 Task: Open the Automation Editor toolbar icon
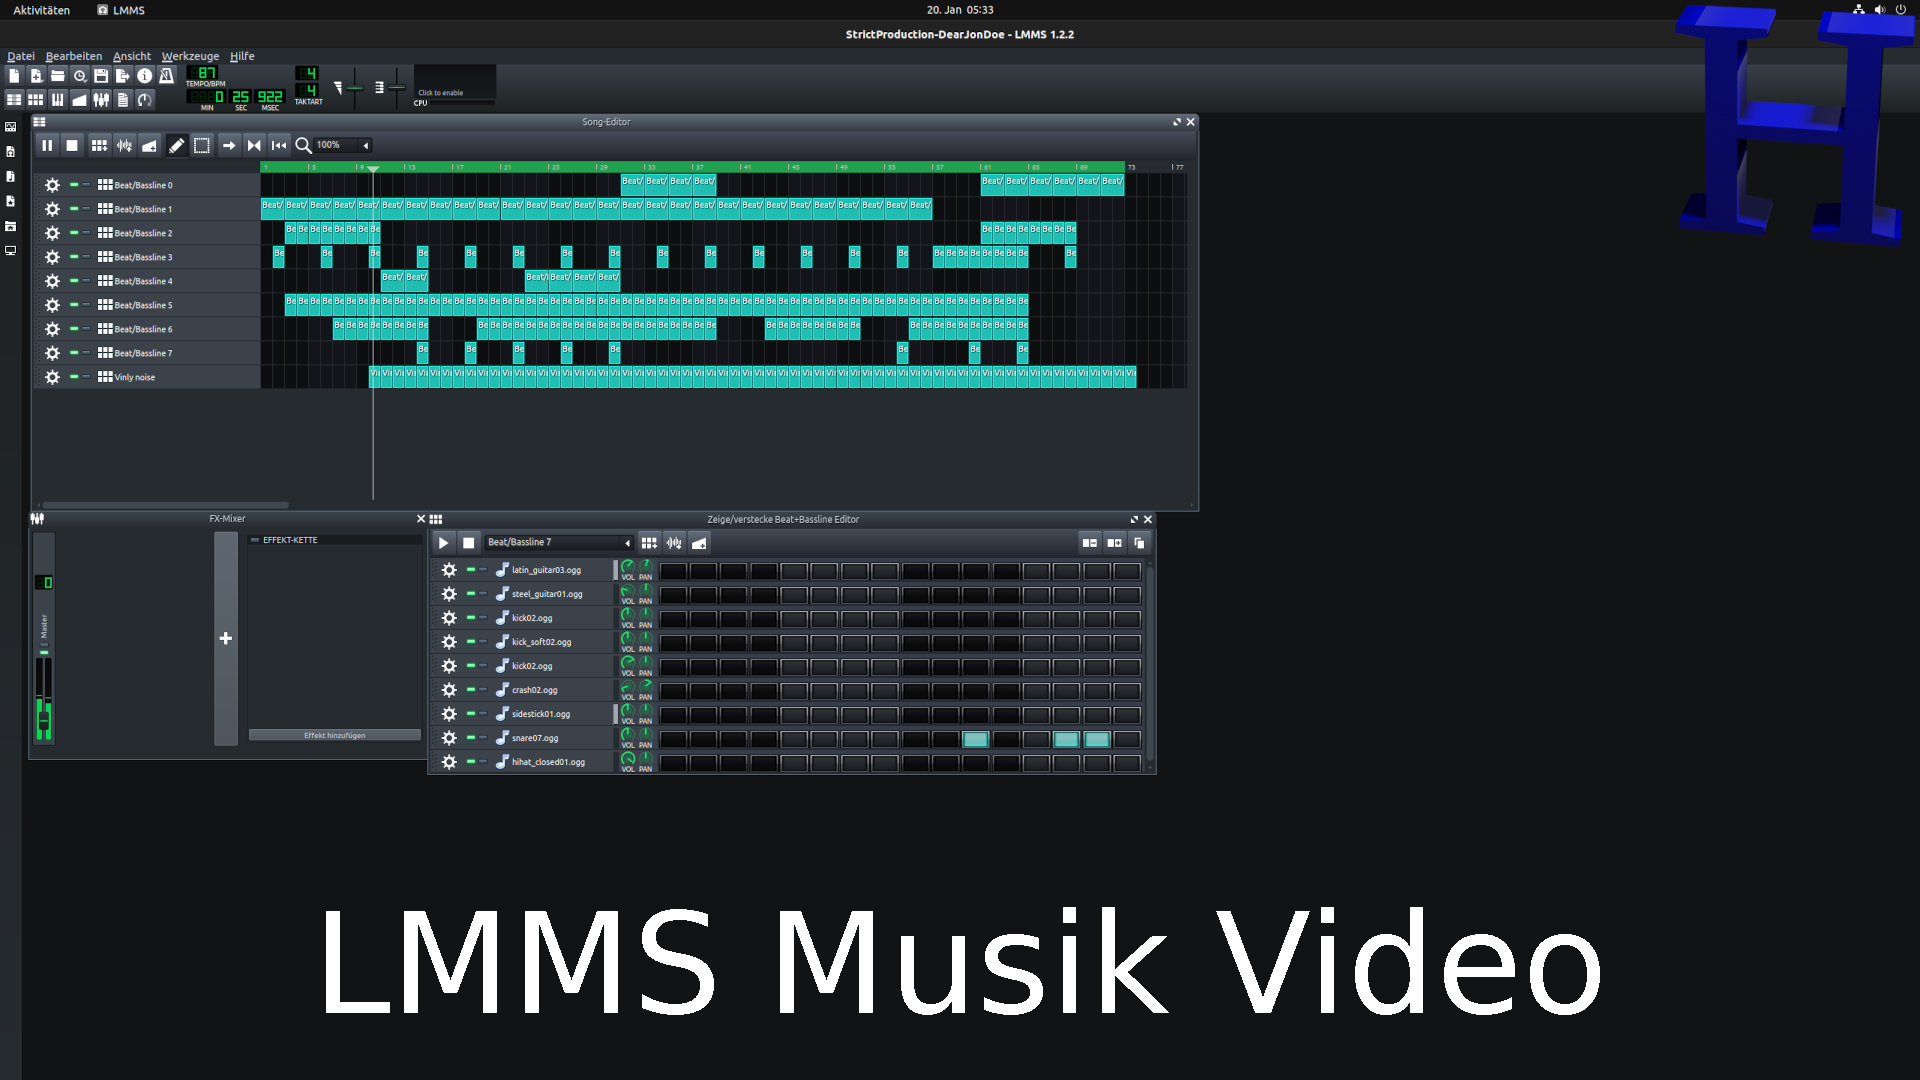79,100
